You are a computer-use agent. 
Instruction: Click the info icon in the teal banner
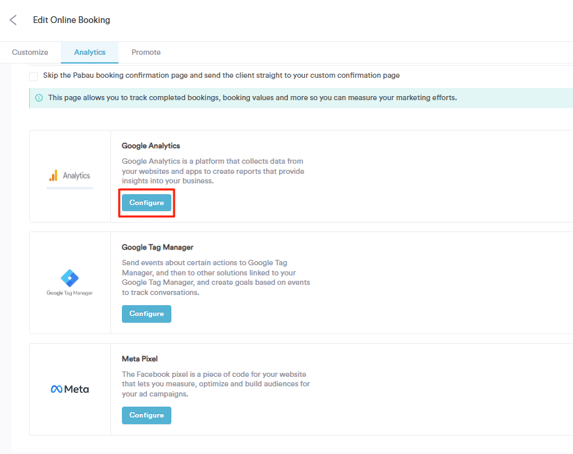click(39, 98)
